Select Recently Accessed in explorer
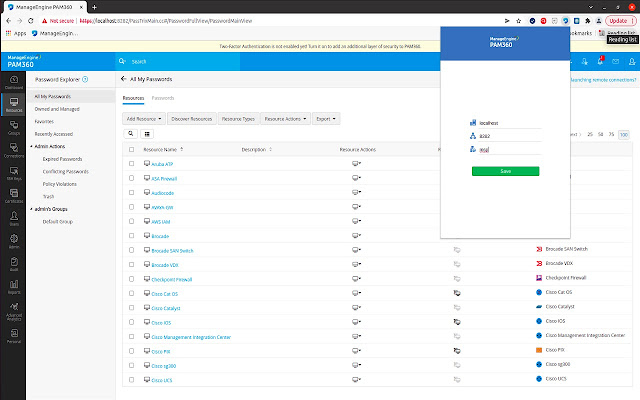The image size is (640, 400). pos(53,134)
